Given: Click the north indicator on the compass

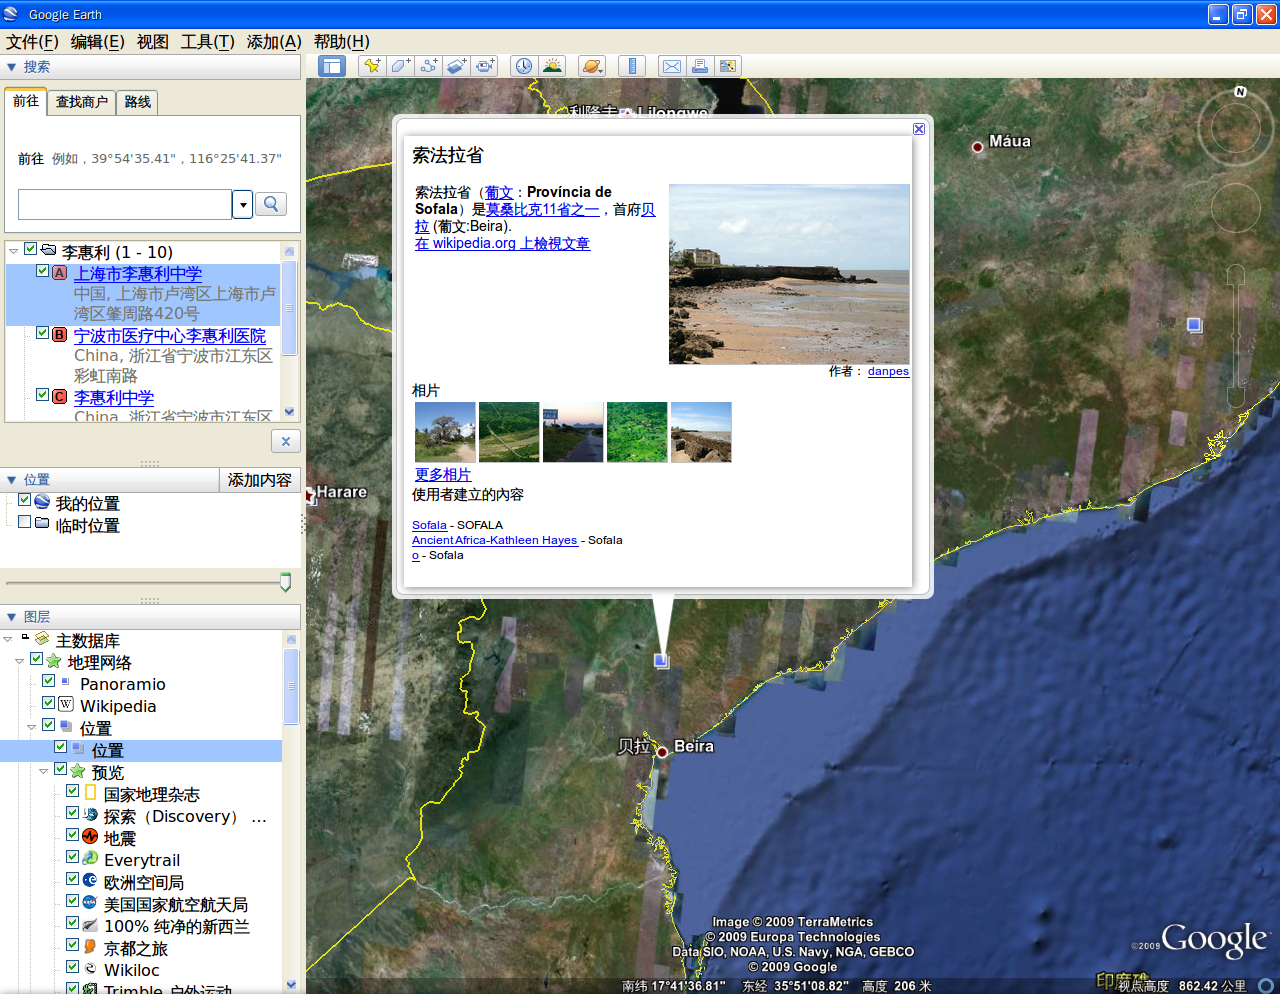Looking at the screenshot, I should click(x=1240, y=91).
